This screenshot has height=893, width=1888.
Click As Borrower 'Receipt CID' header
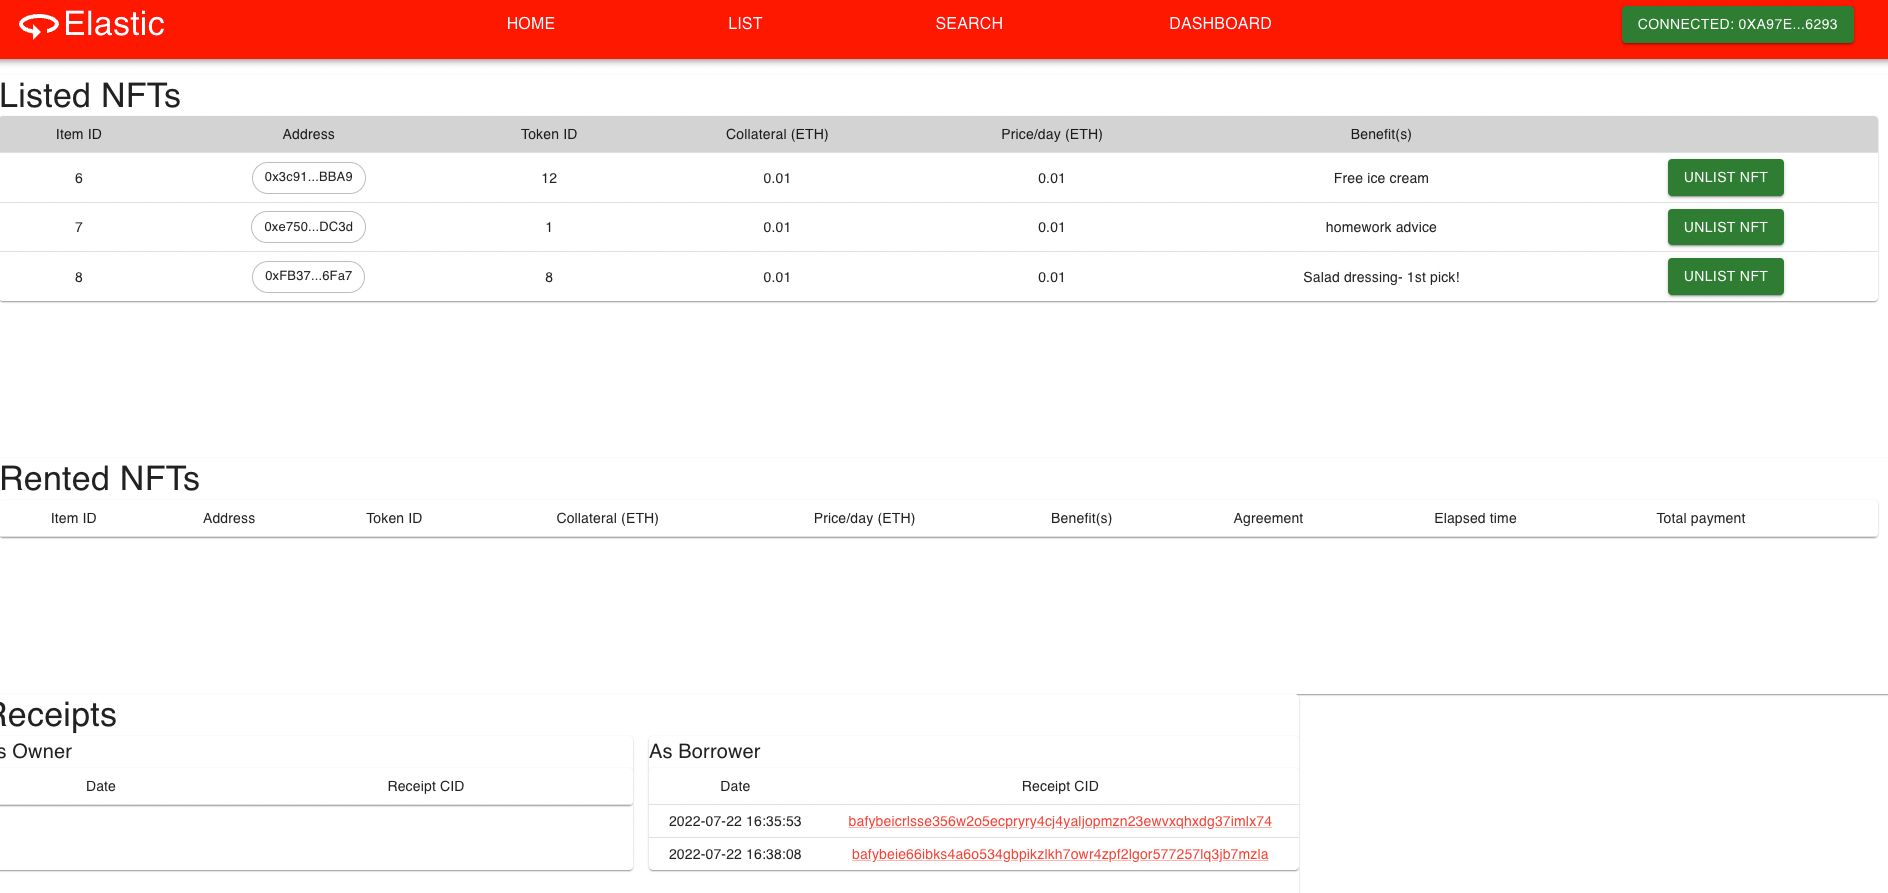1060,786
